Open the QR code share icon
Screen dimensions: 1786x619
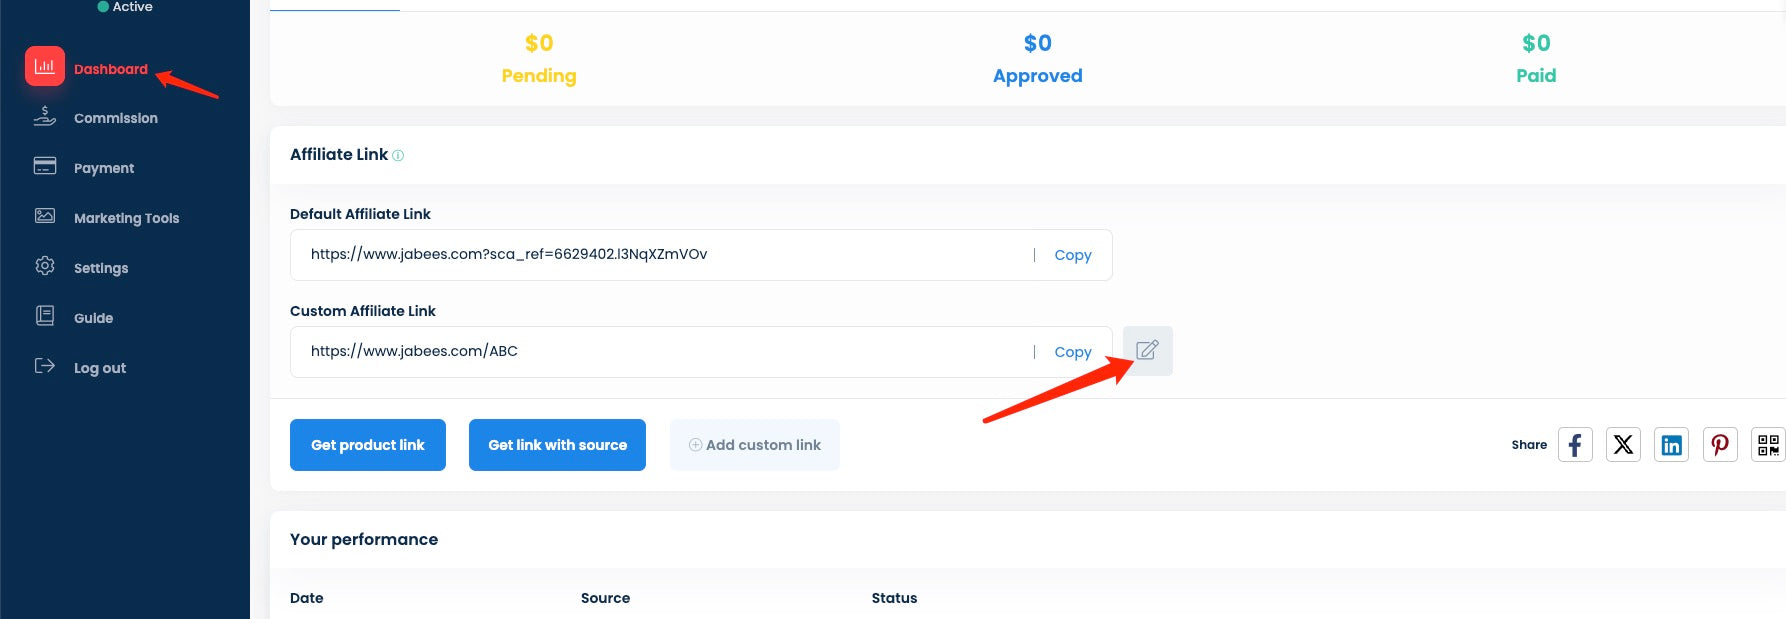1768,445
